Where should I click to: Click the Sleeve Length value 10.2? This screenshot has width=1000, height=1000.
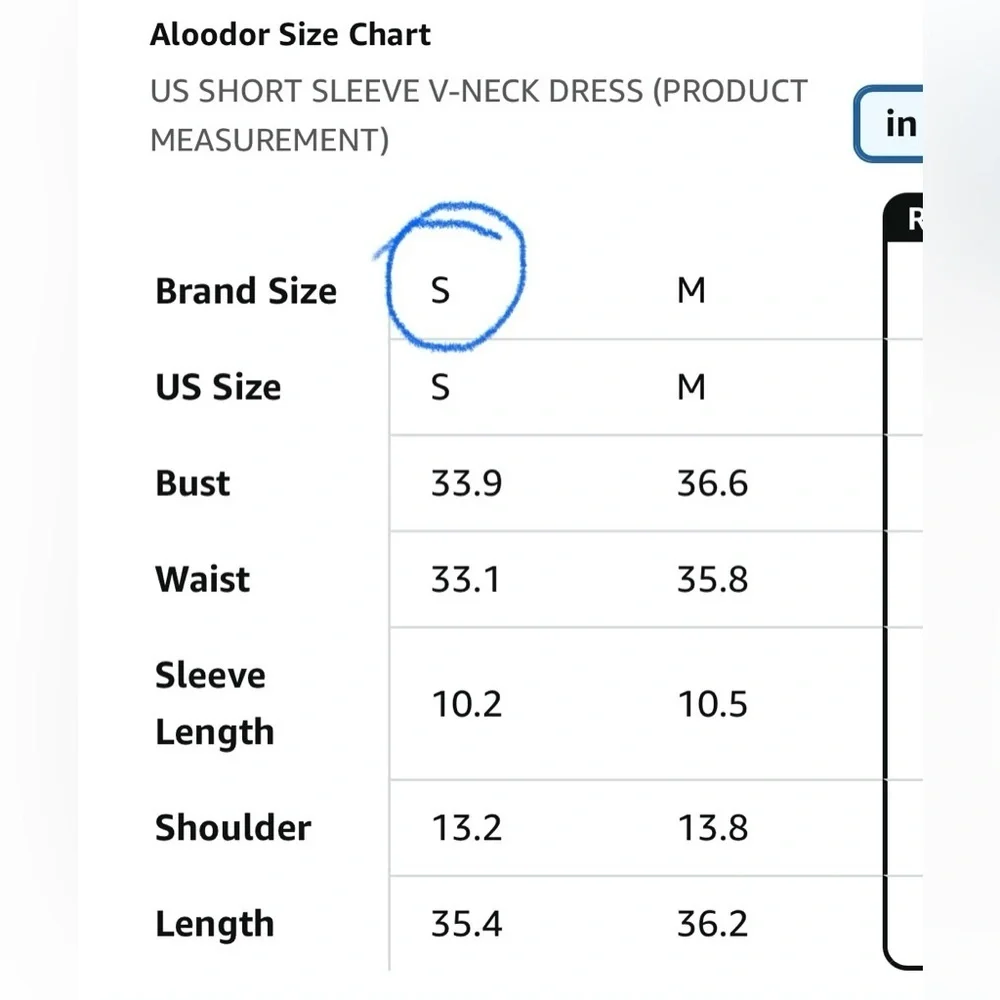(466, 704)
